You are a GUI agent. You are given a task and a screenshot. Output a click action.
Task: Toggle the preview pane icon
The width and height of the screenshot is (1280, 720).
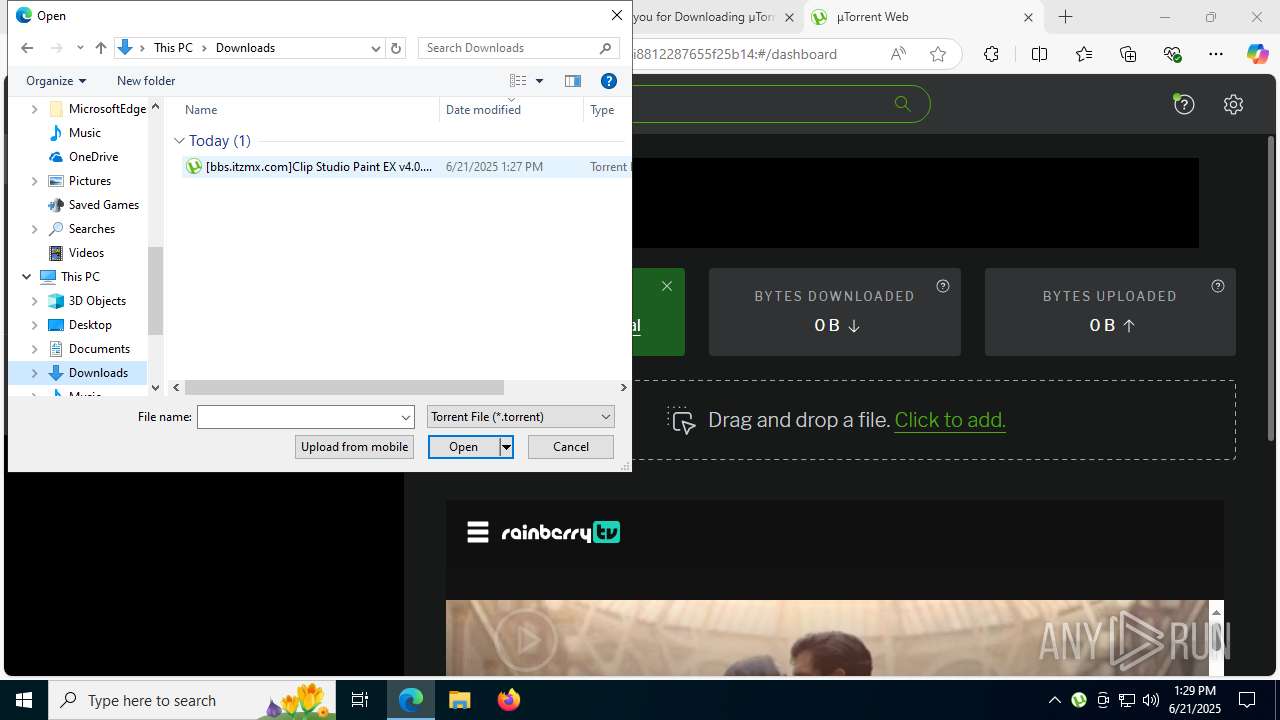coord(573,81)
